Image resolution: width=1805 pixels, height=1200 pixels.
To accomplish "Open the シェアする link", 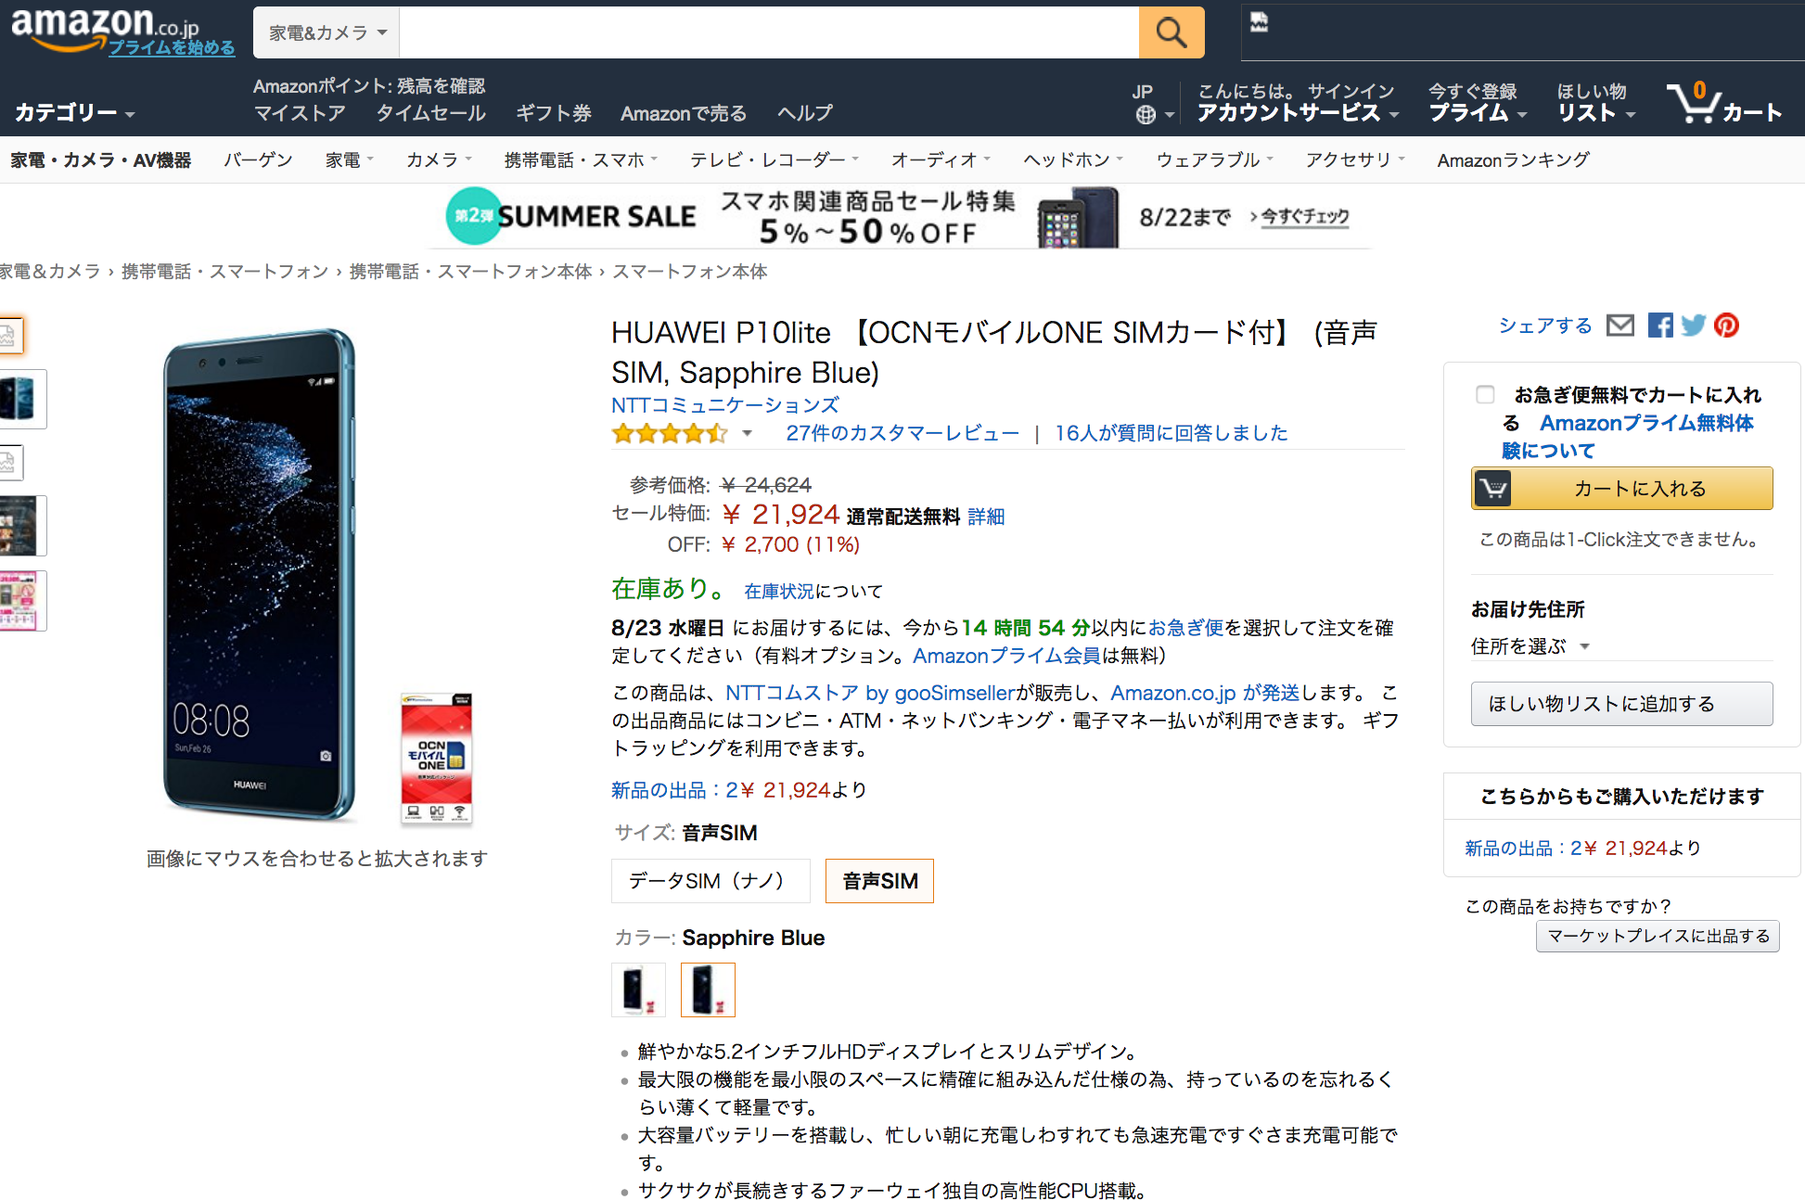I will click(1545, 325).
